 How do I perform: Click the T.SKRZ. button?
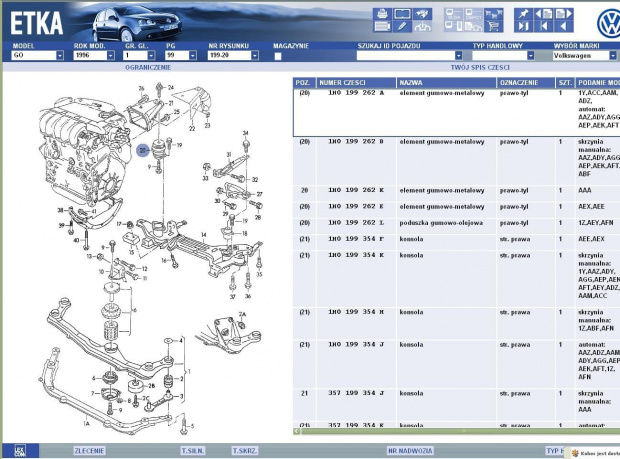[x=245, y=451]
